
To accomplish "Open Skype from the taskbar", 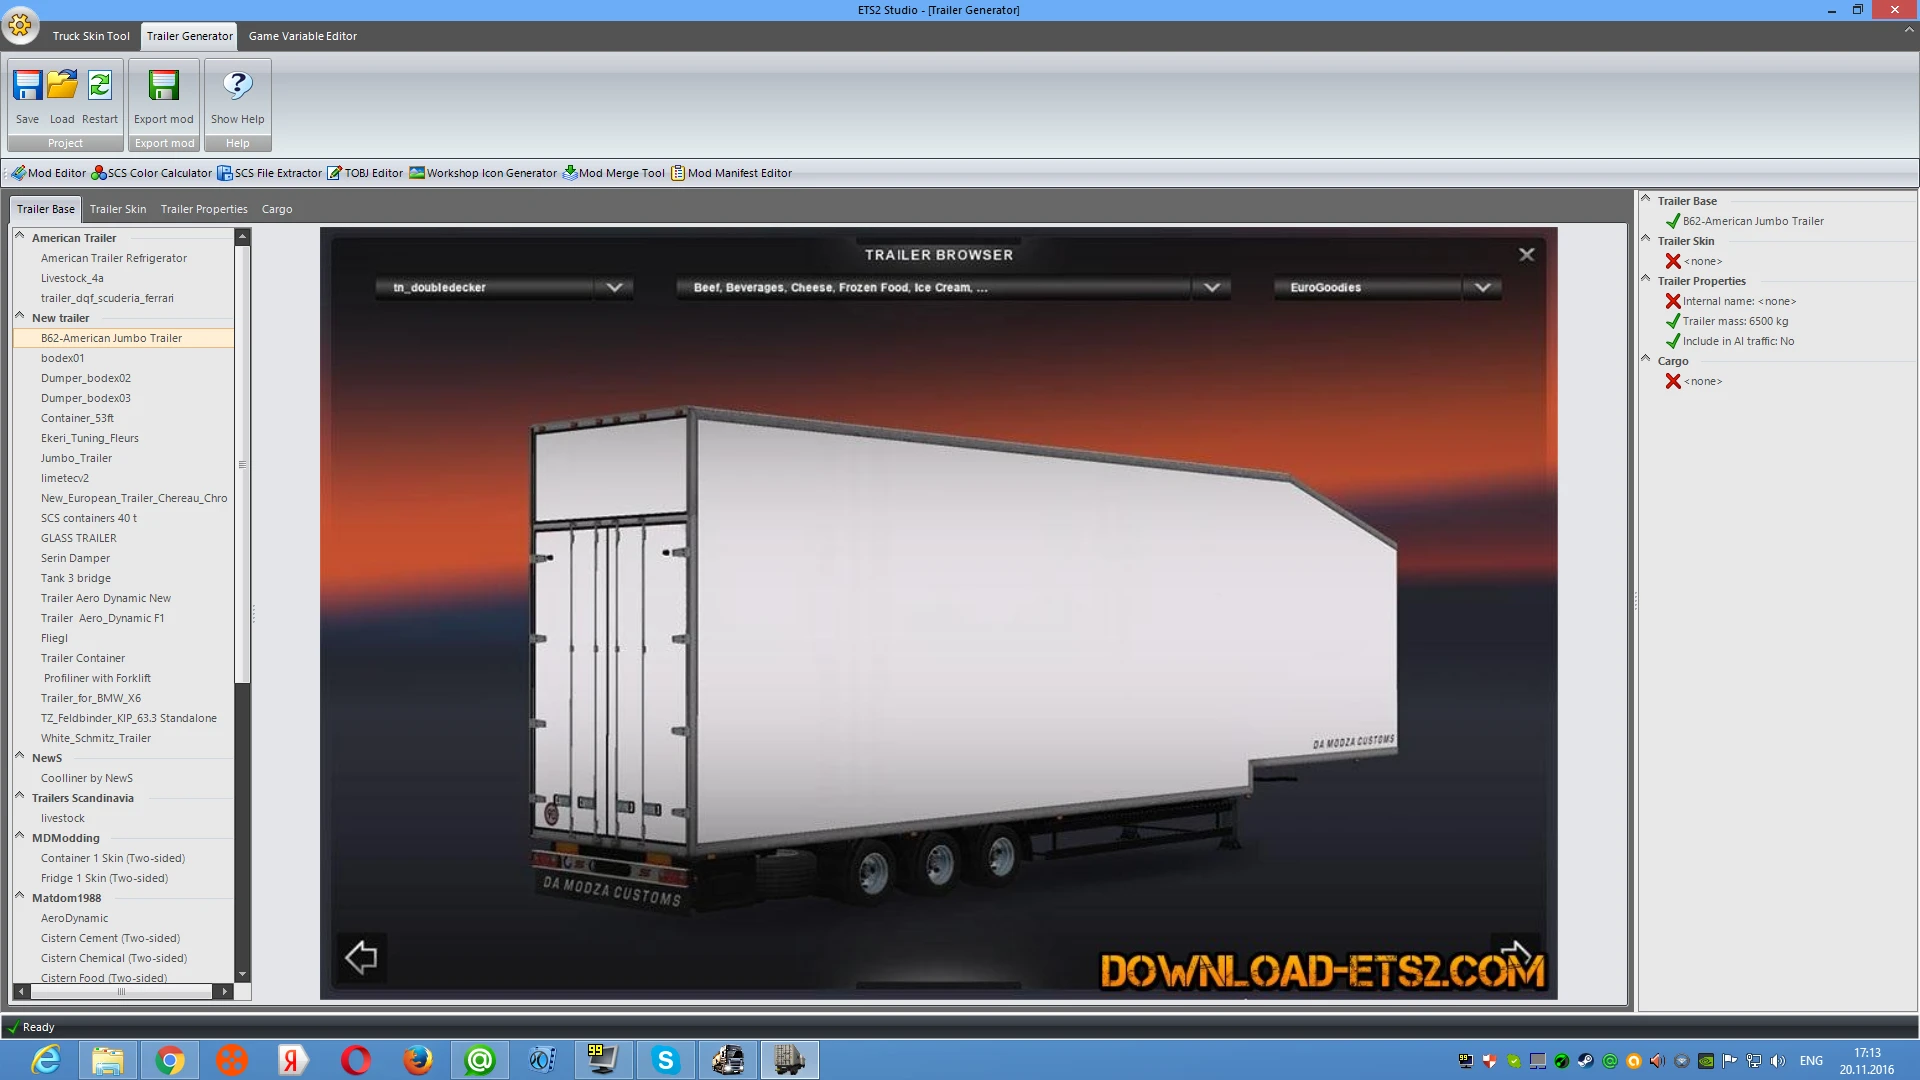I will click(665, 1059).
